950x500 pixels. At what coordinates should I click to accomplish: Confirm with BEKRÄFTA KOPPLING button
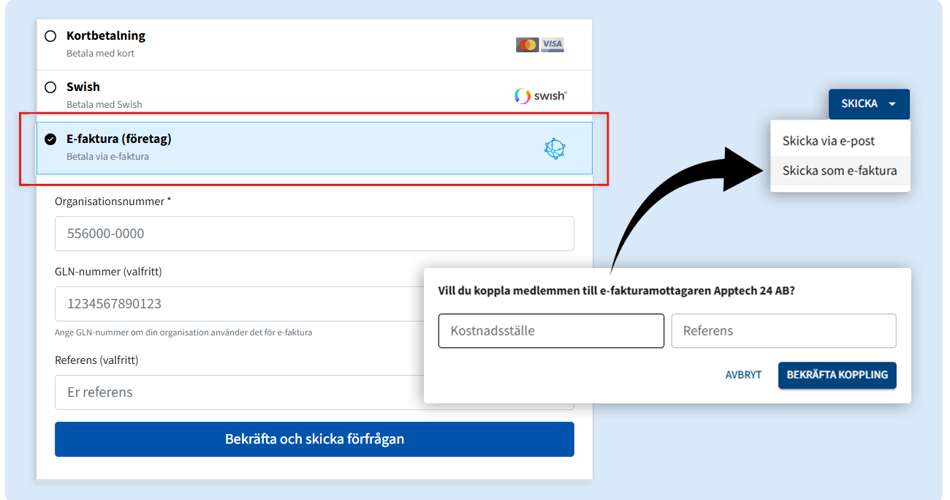click(x=837, y=375)
